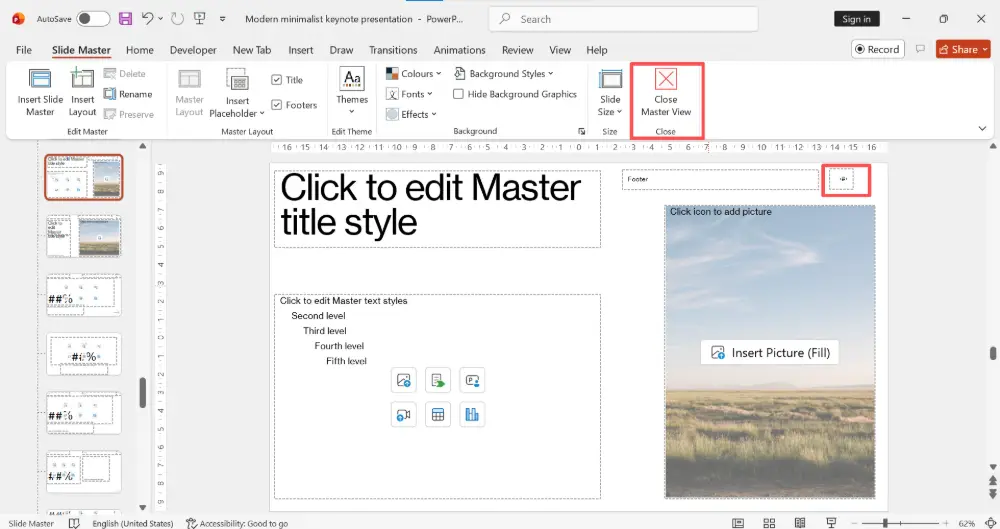Image resolution: width=1000 pixels, height=529 pixels.
Task: Switch to Reading View icon
Action: [x=800, y=523]
